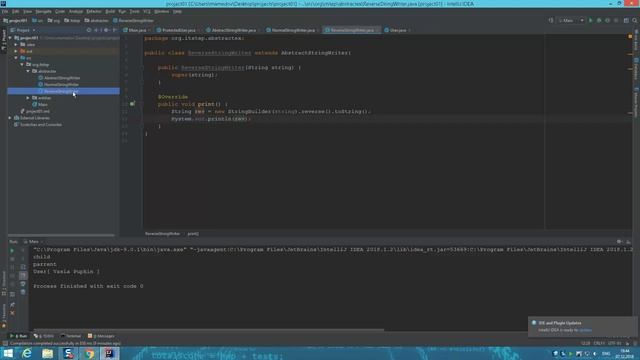Start debugging with the bug icon

point(599,20)
